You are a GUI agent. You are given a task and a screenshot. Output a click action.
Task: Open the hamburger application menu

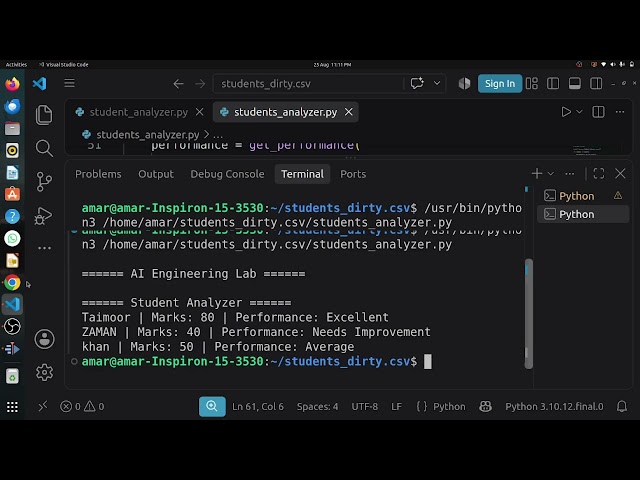[69, 83]
